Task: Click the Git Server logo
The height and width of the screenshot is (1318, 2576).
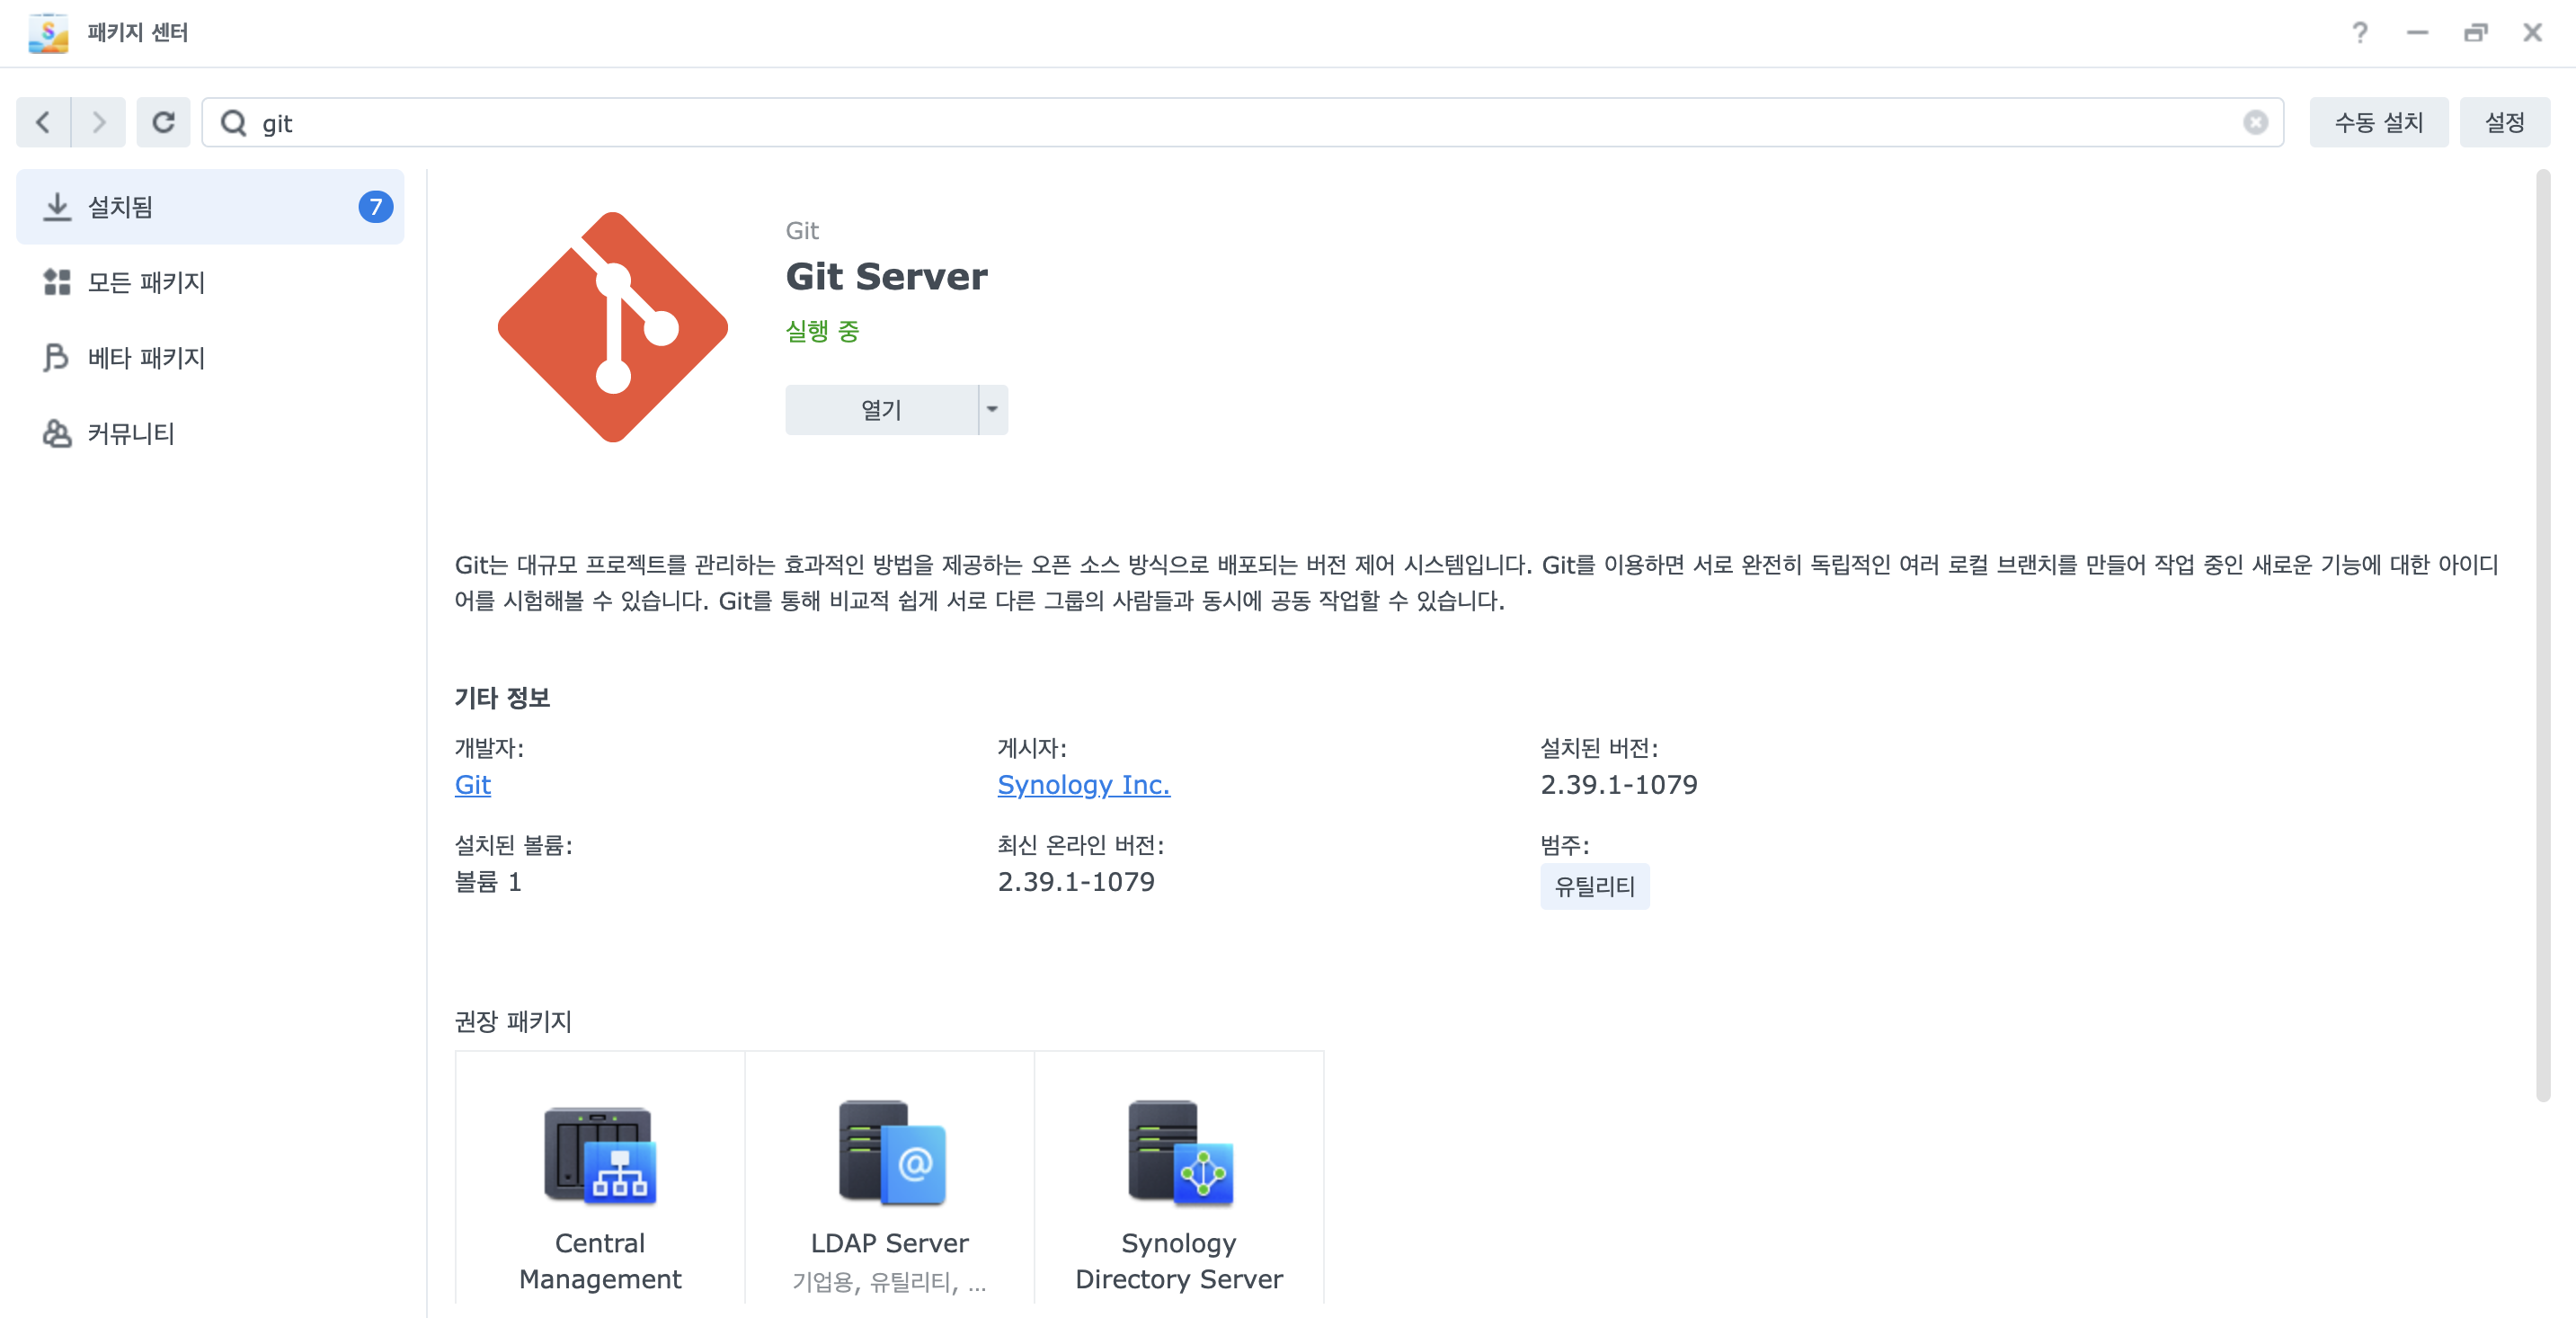Action: (613, 327)
